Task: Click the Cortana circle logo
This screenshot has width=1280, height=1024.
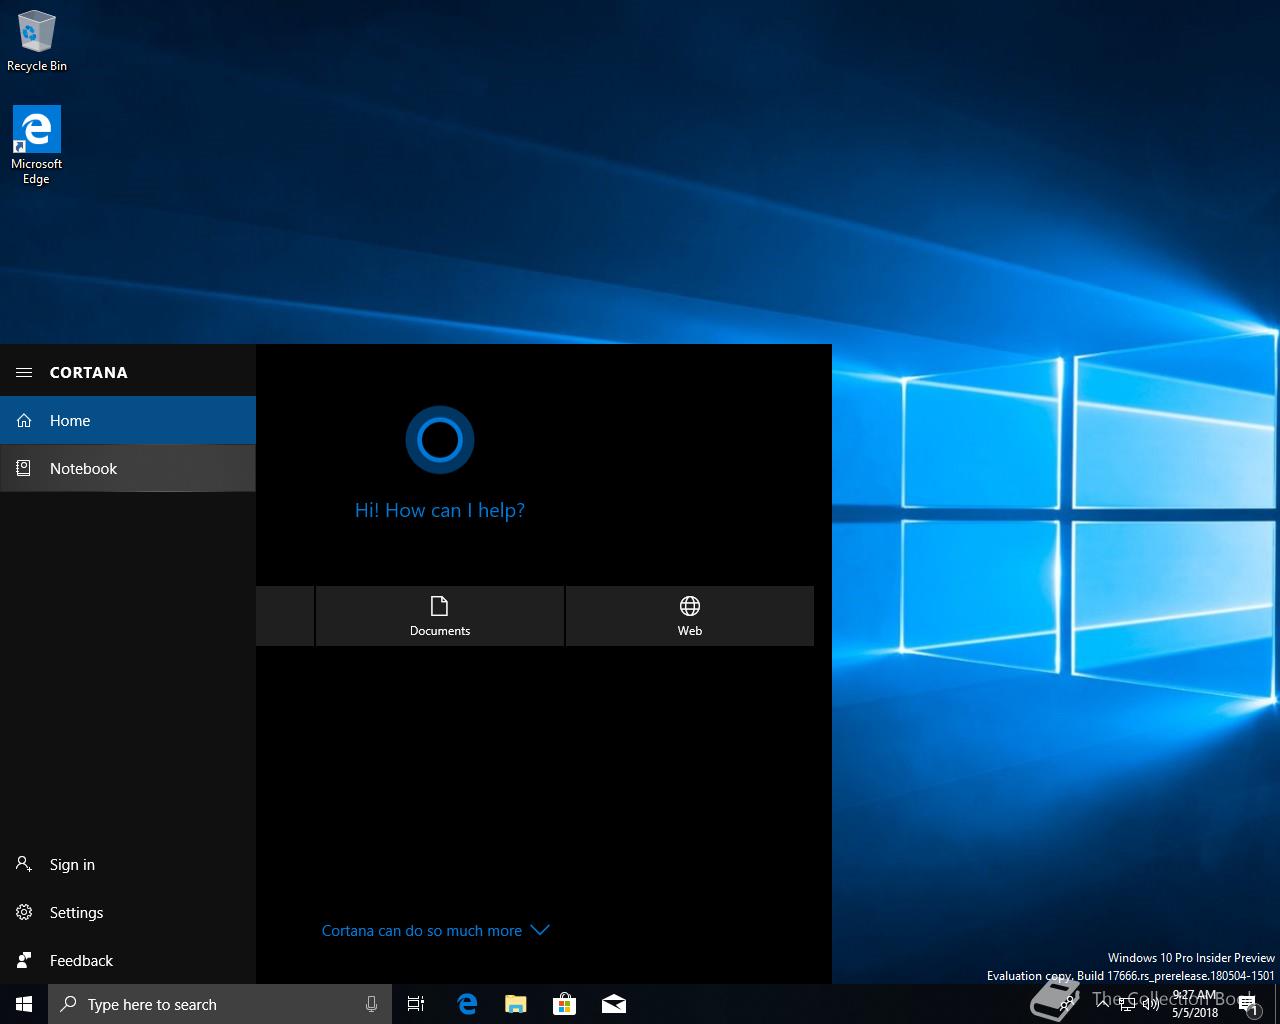Action: 439,440
